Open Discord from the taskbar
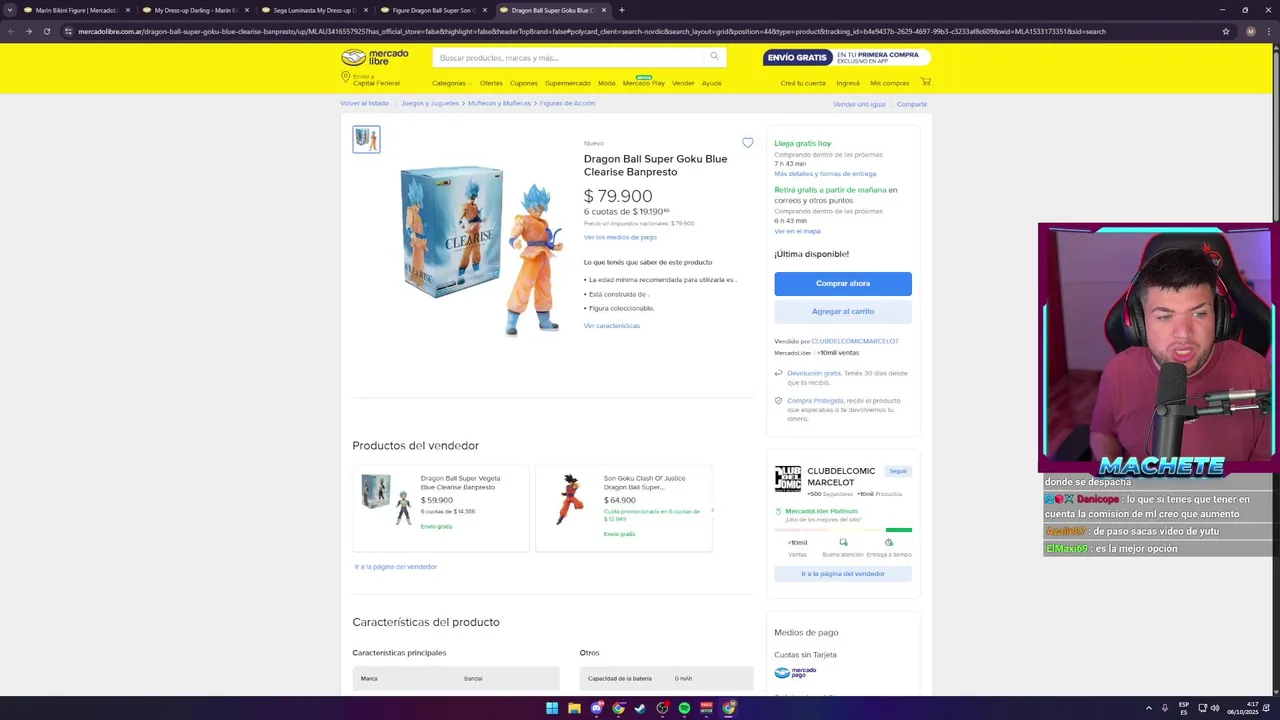1280x720 pixels. [x=596, y=708]
